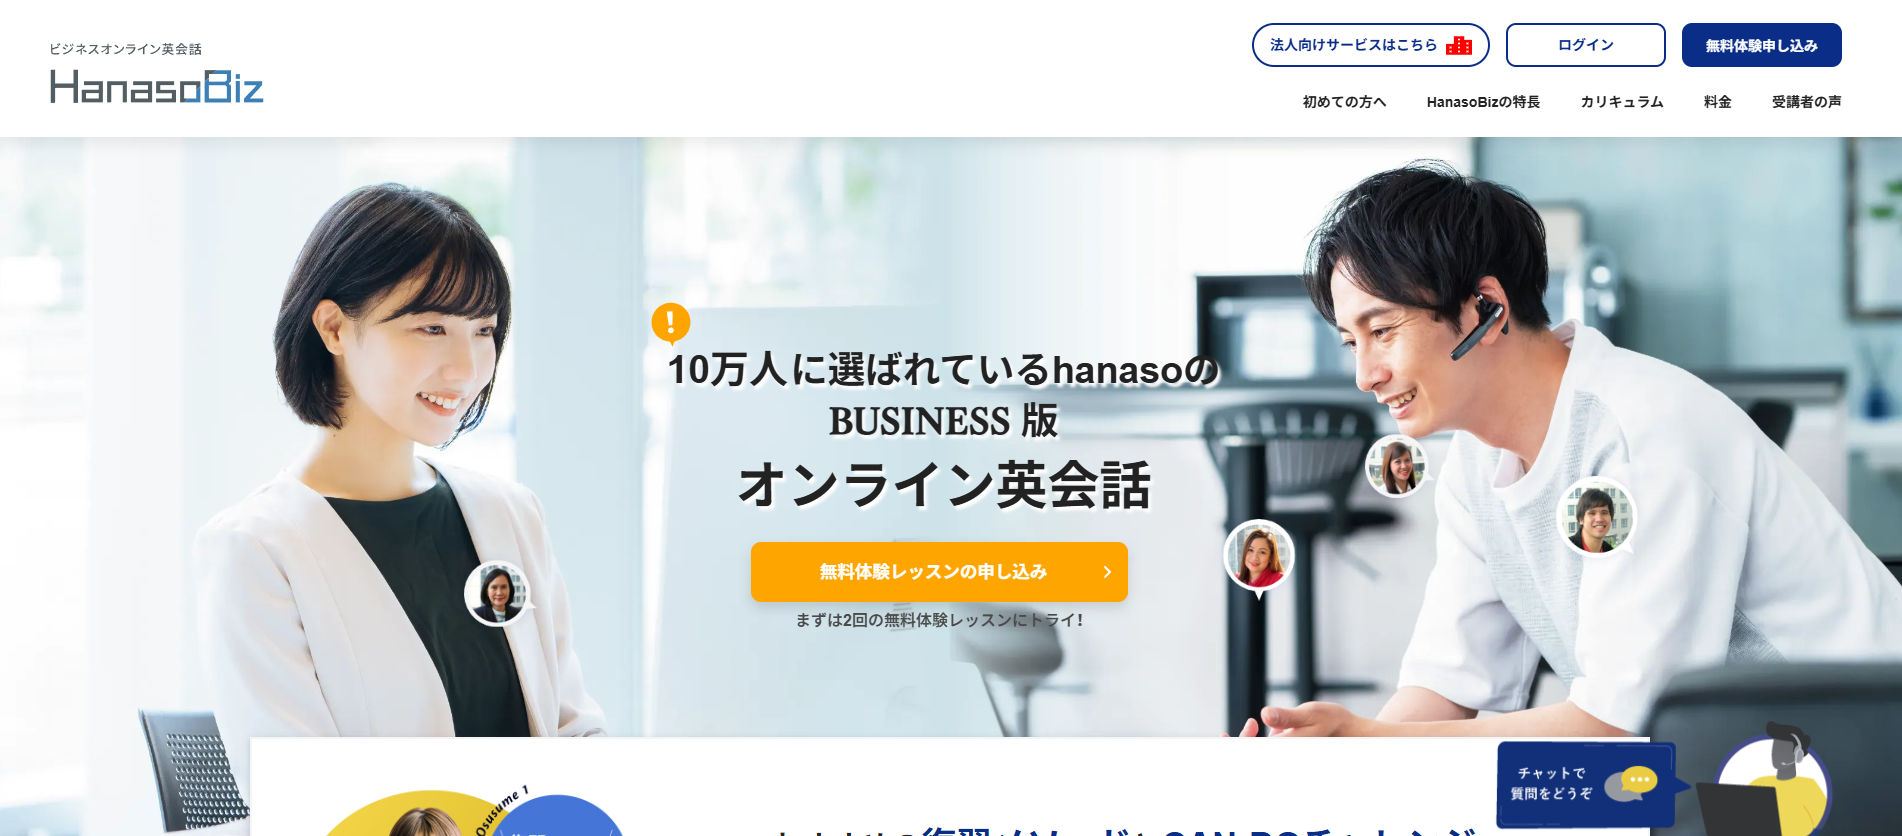
Task: Click teacher avatar near woman's shoulder
Action: 498,593
